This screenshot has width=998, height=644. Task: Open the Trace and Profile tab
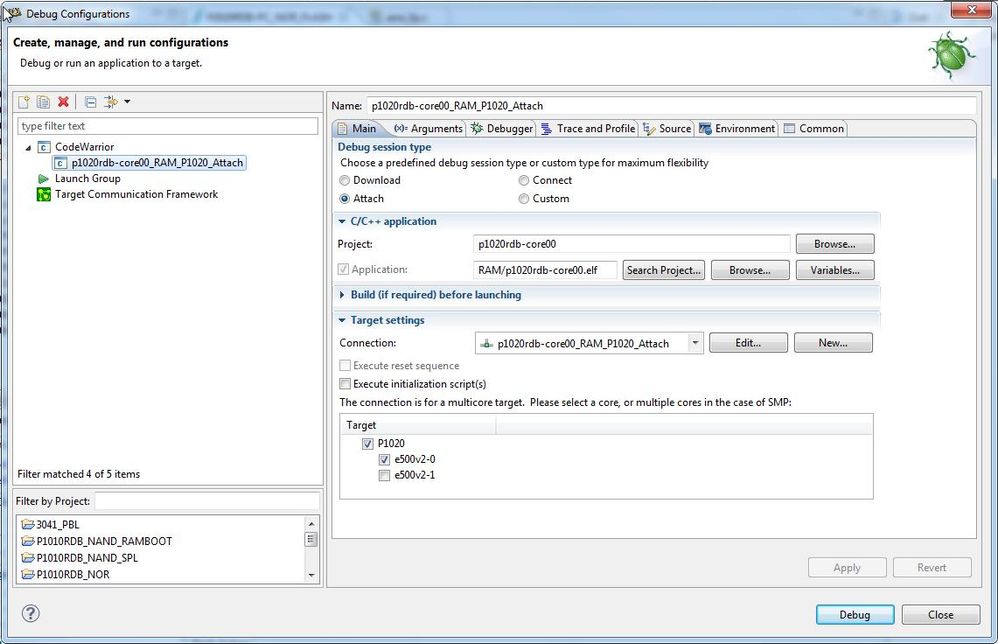click(588, 129)
